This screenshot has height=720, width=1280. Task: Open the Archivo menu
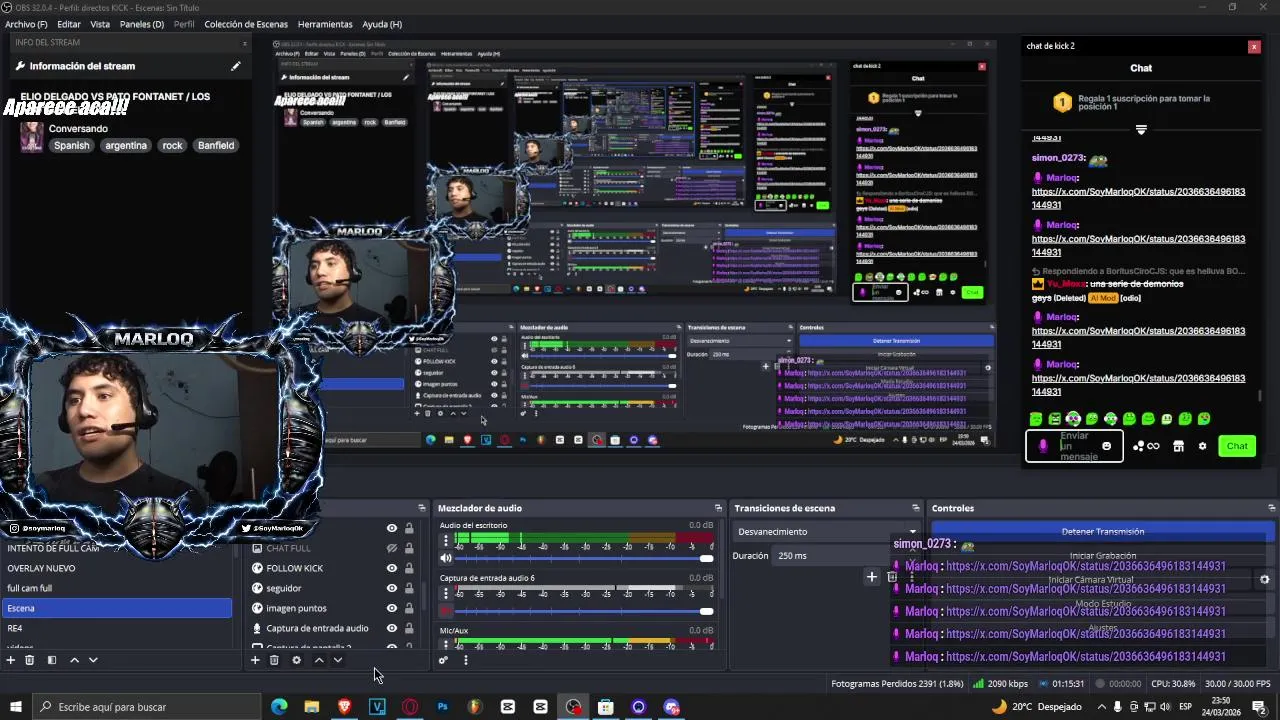(x=26, y=24)
